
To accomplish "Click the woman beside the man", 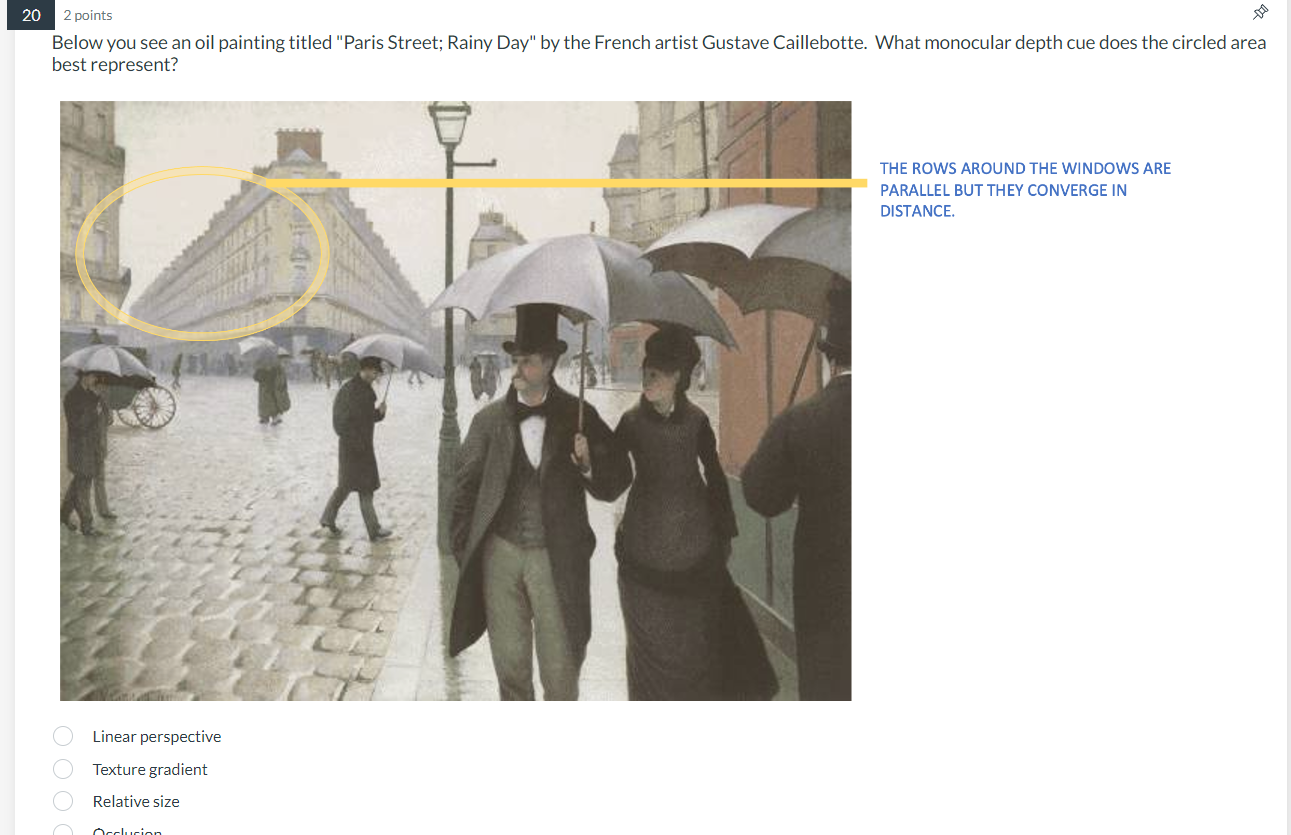I will point(680,510).
